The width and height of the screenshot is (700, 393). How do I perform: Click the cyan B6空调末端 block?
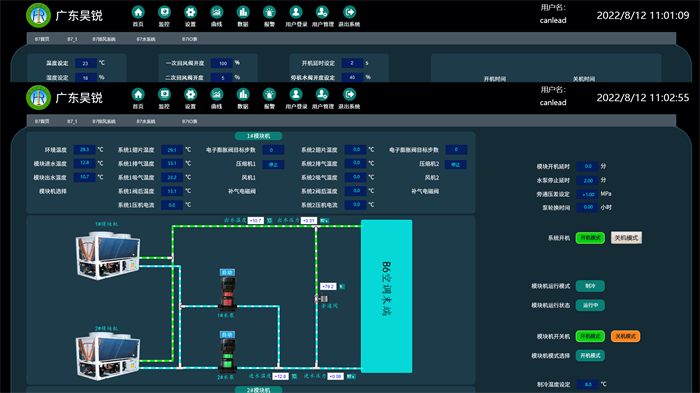click(x=387, y=296)
